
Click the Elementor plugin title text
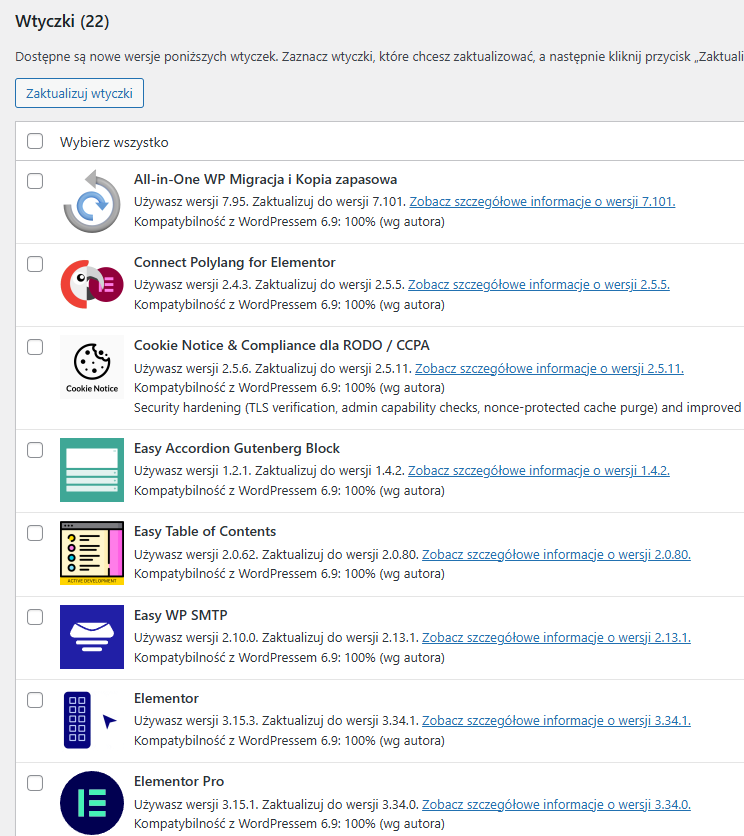(x=166, y=698)
